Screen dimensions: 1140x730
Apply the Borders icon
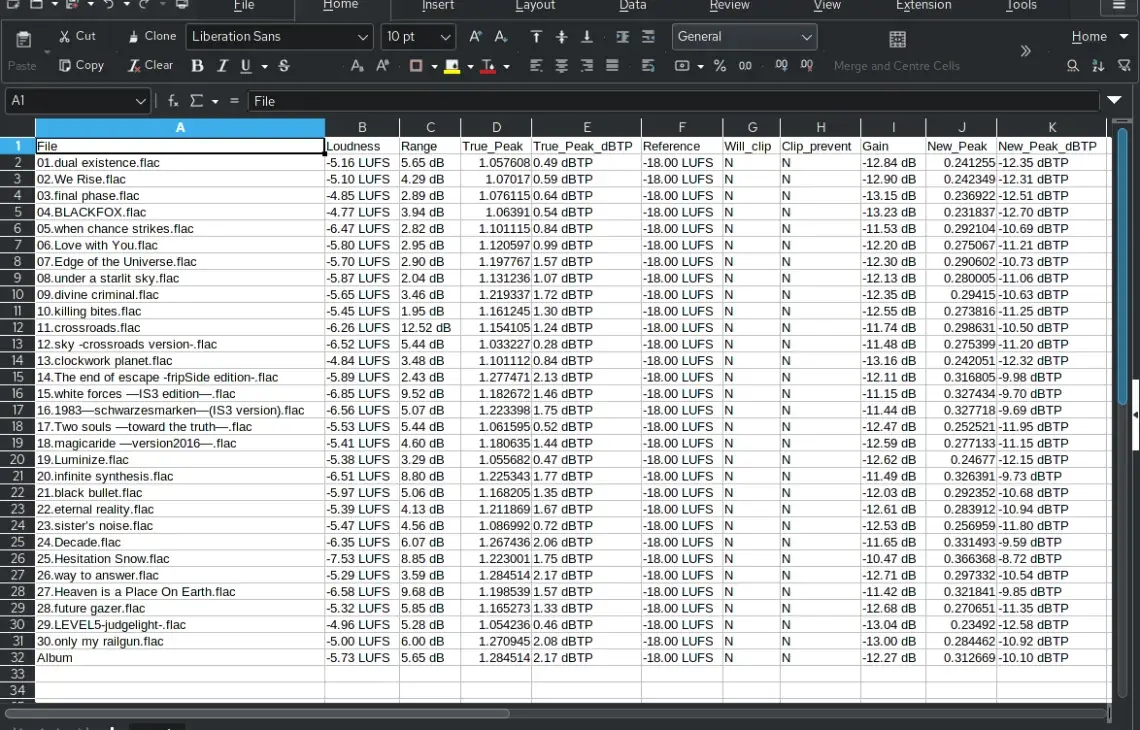point(416,66)
